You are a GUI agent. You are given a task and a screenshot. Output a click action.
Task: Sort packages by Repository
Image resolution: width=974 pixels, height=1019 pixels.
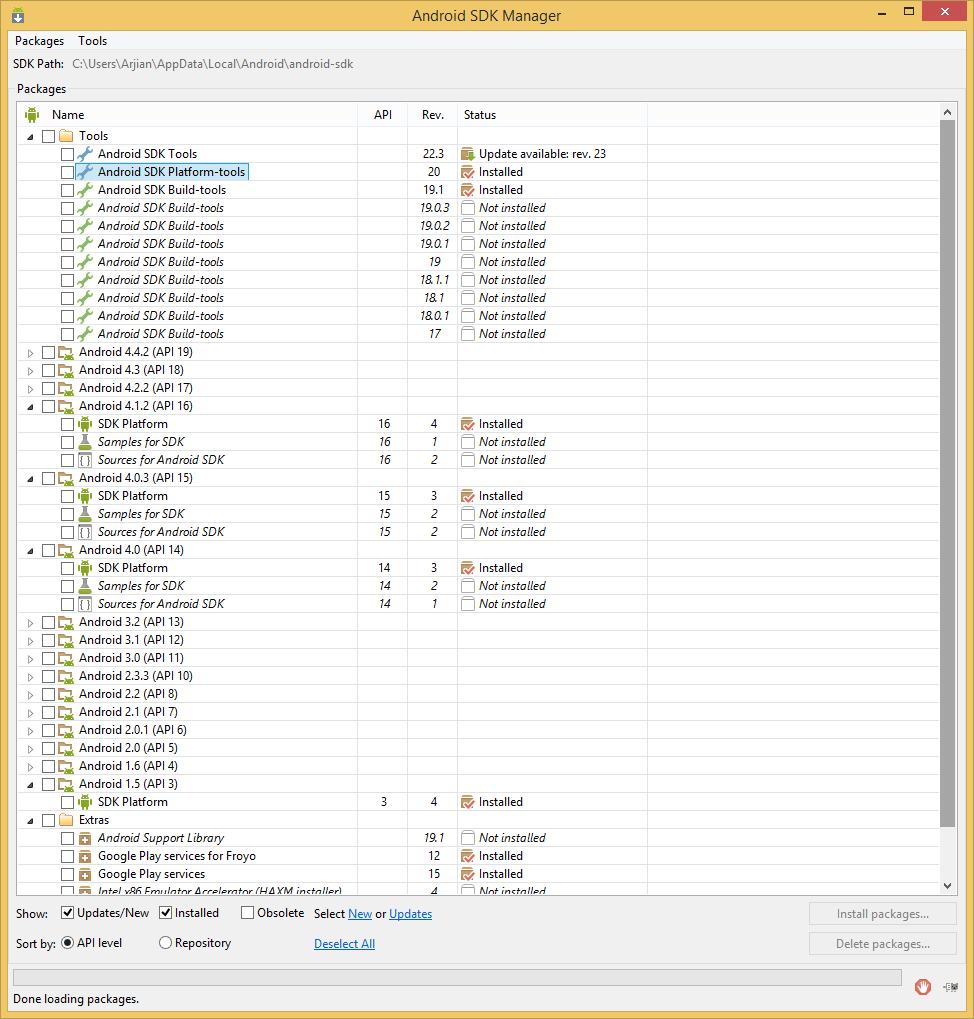(166, 942)
